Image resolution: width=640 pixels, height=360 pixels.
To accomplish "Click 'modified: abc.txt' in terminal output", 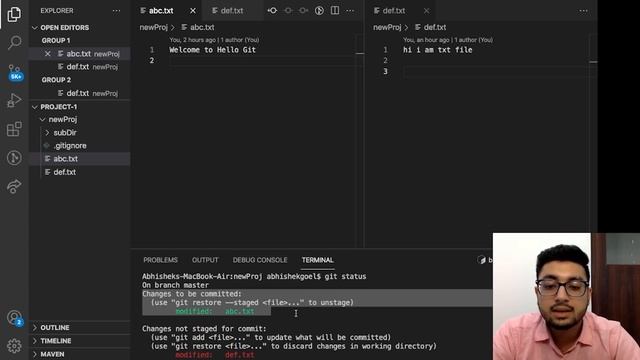I will [215, 311].
